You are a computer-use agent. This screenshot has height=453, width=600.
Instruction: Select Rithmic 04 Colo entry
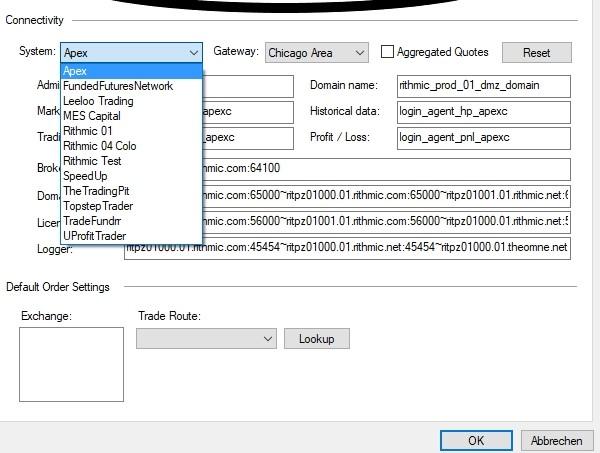tap(131, 146)
